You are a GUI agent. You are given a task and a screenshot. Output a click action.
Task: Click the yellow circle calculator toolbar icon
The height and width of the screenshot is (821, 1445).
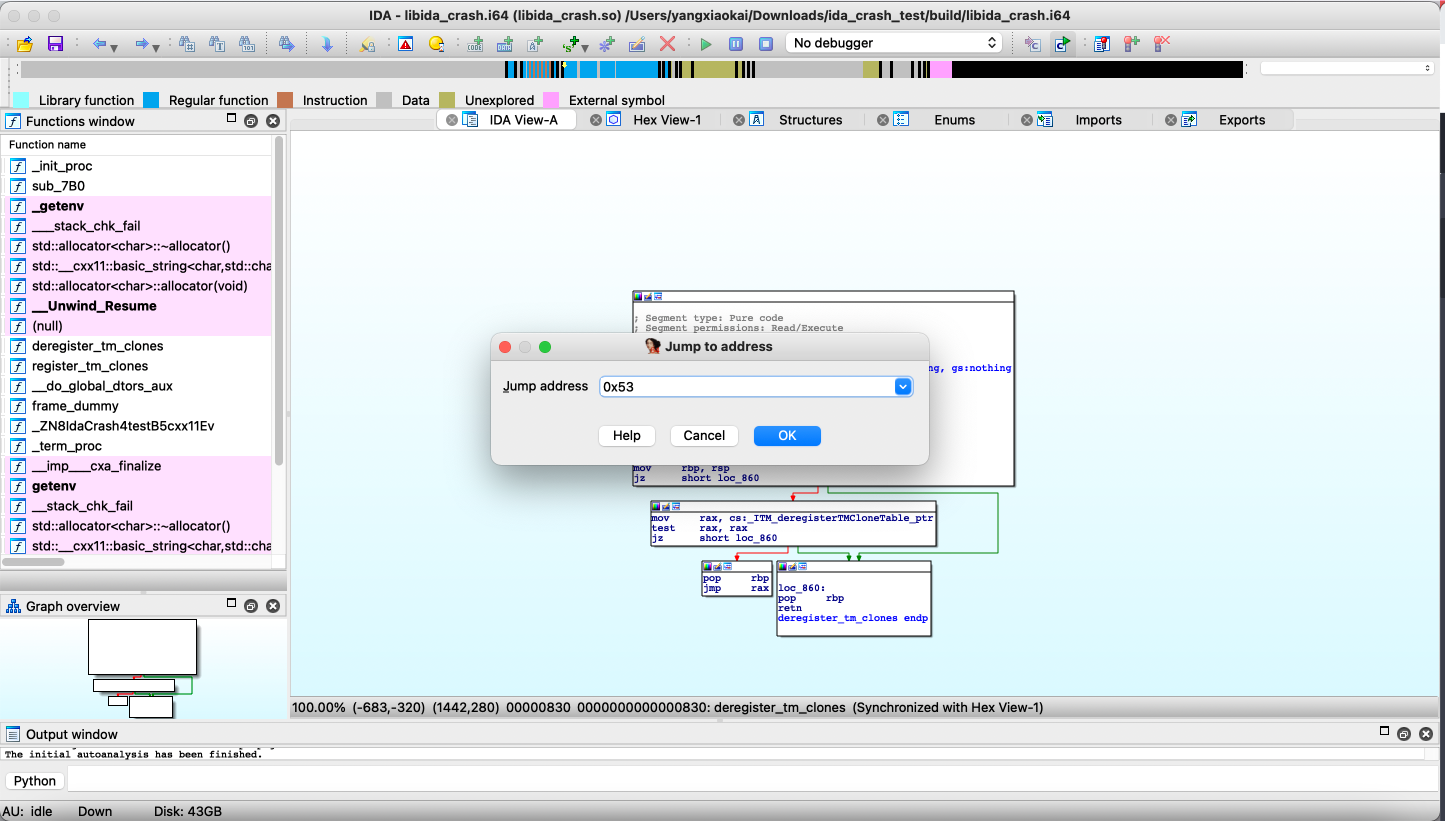tap(436, 44)
